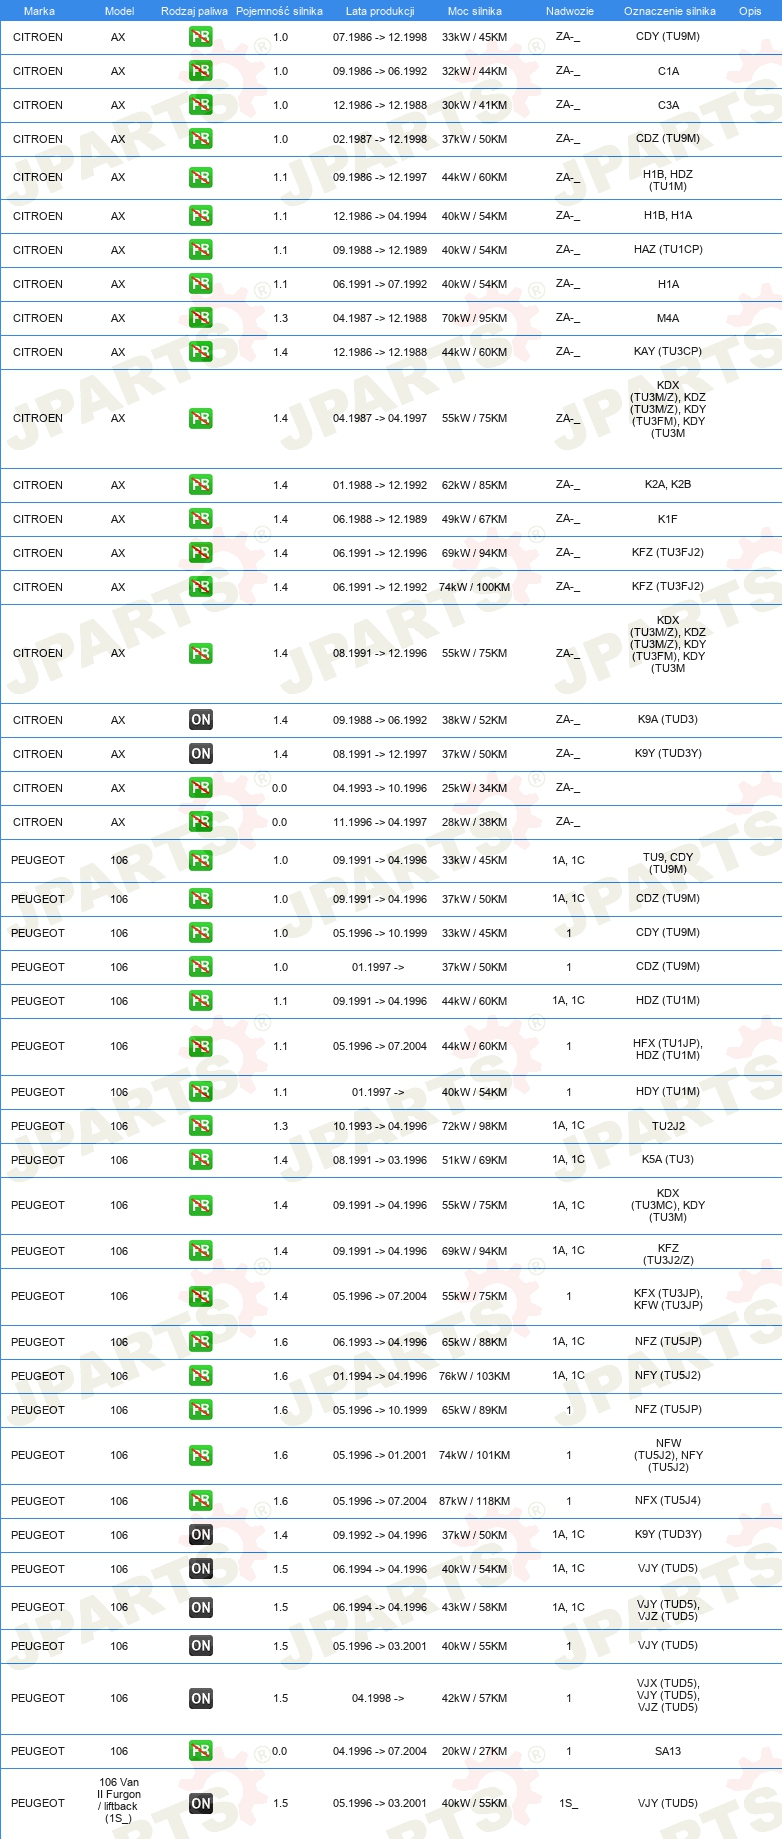
Task: Click the 87kW / 118KM power value
Action: 475,1501
